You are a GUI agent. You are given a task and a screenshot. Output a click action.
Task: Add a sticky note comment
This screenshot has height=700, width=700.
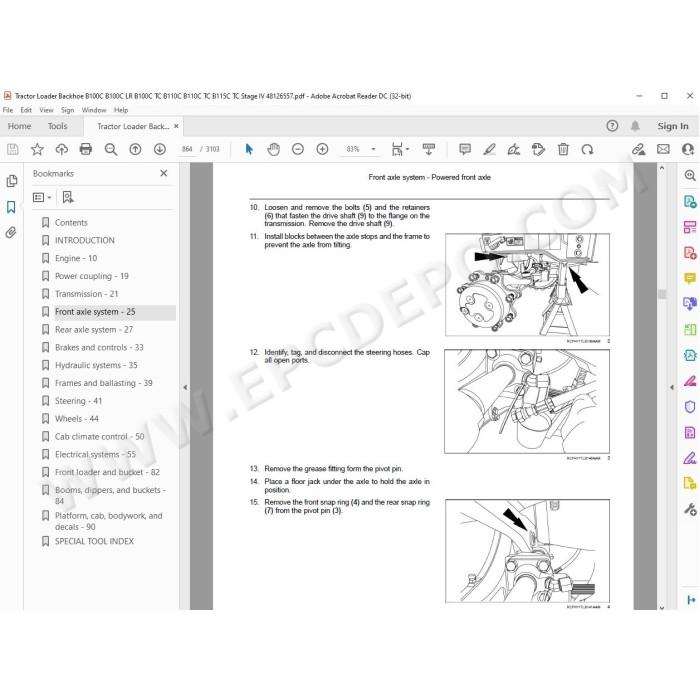click(x=465, y=149)
